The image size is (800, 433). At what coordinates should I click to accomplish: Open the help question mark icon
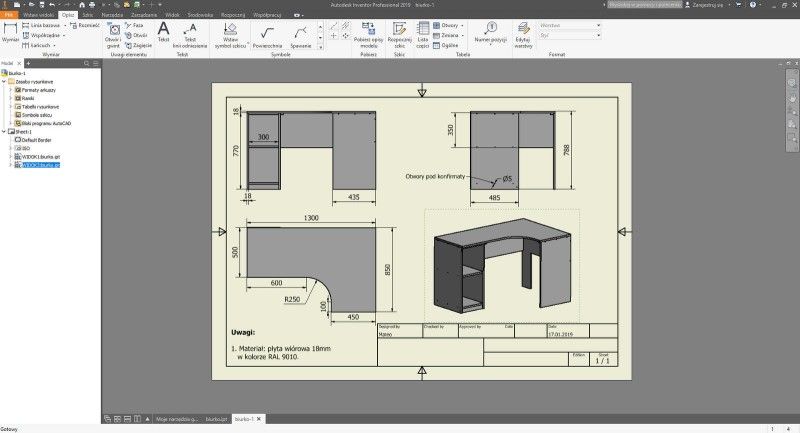point(753,5)
